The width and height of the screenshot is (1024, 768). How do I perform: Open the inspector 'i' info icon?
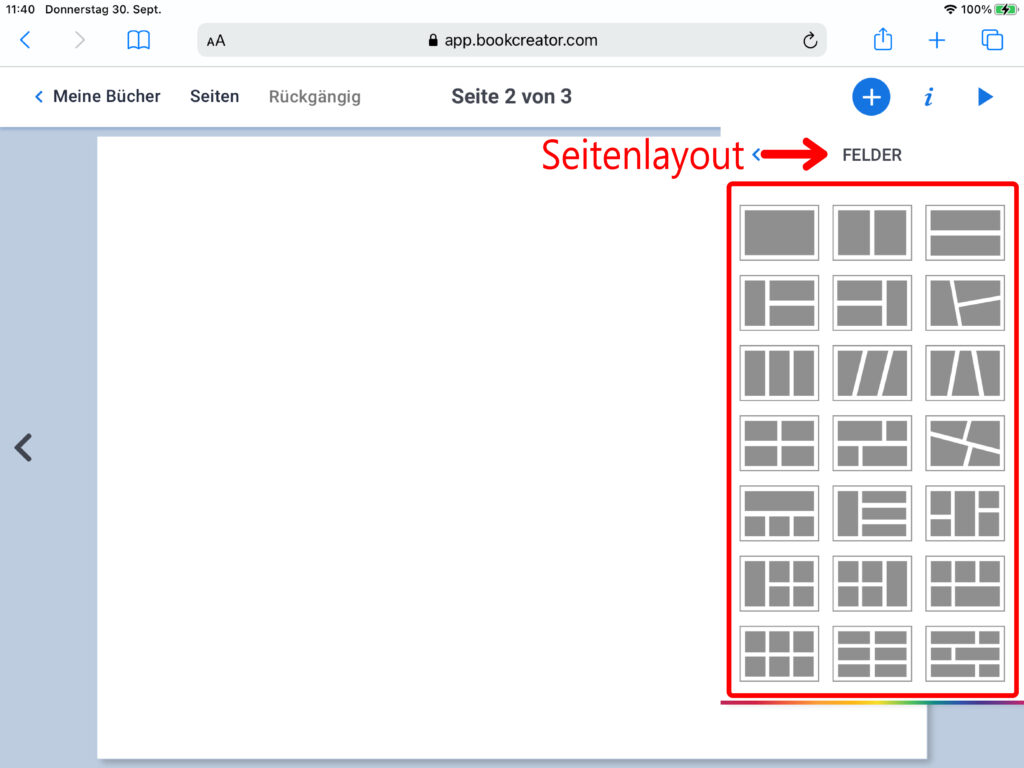point(929,97)
